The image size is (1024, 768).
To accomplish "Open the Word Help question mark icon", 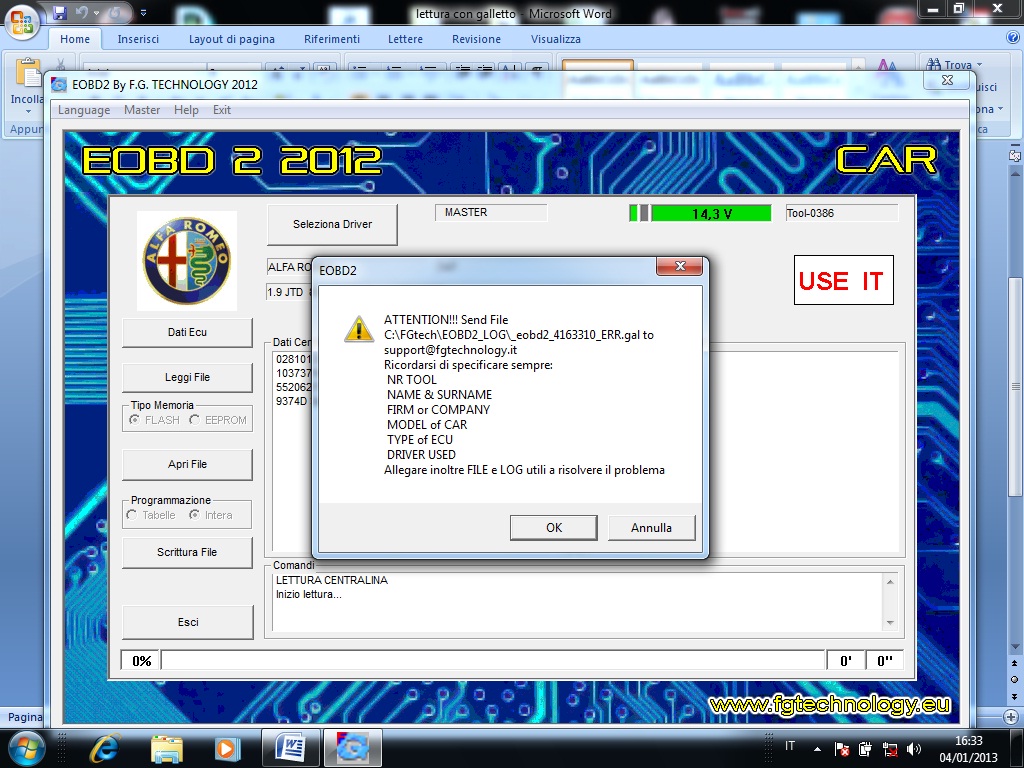I will (x=1013, y=38).
